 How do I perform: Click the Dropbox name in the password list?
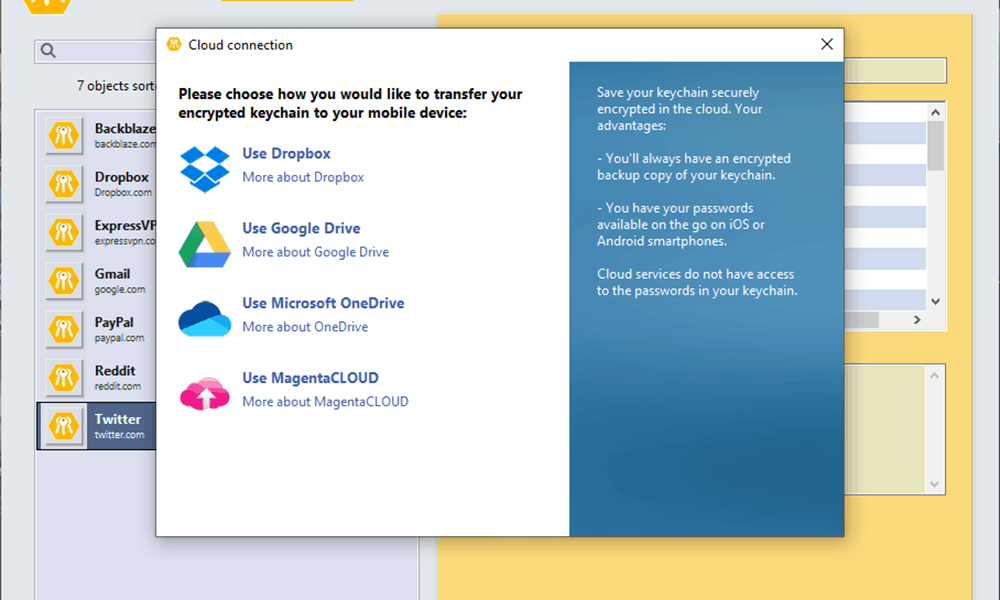(122, 177)
